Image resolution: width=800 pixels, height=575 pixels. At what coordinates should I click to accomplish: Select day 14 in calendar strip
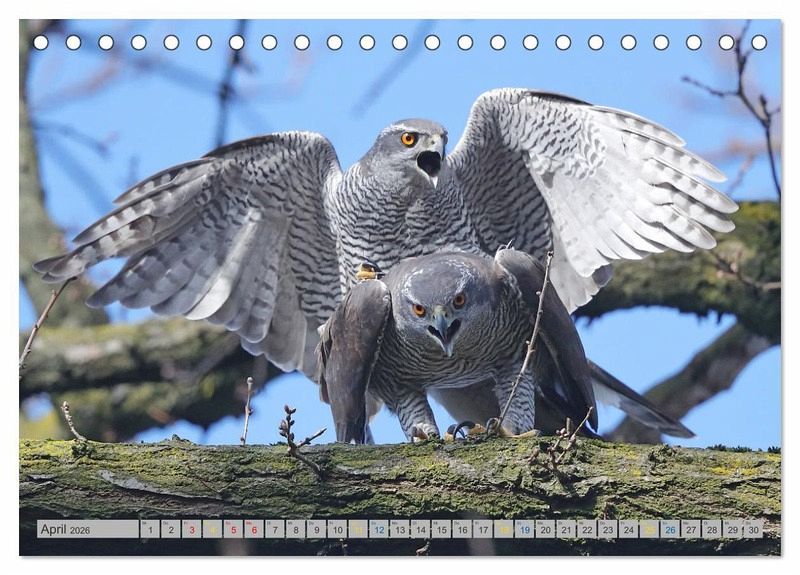coord(421,529)
